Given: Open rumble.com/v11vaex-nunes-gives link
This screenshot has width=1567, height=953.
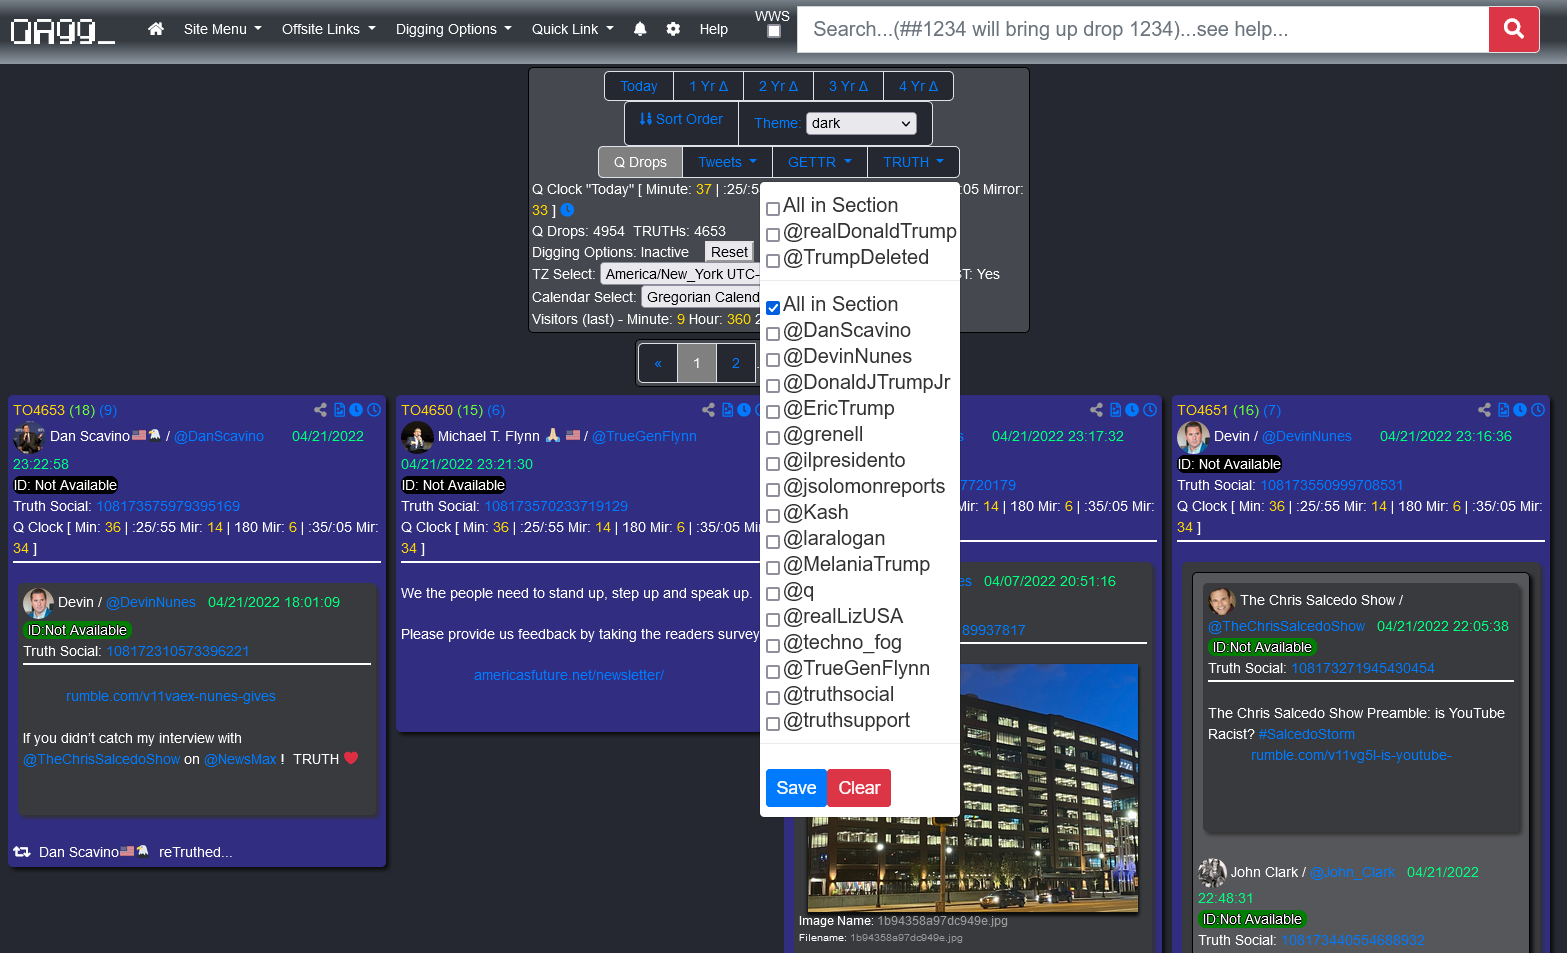Looking at the screenshot, I should coord(171,696).
